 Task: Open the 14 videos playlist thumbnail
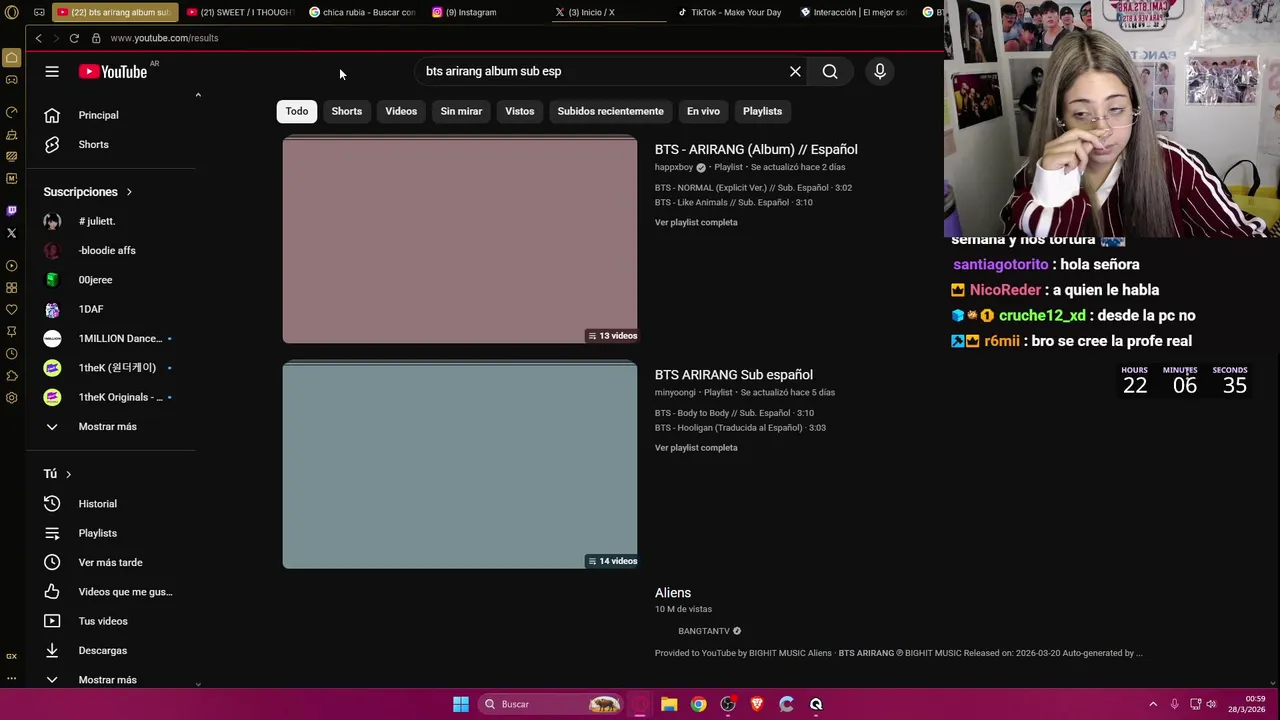click(x=460, y=465)
